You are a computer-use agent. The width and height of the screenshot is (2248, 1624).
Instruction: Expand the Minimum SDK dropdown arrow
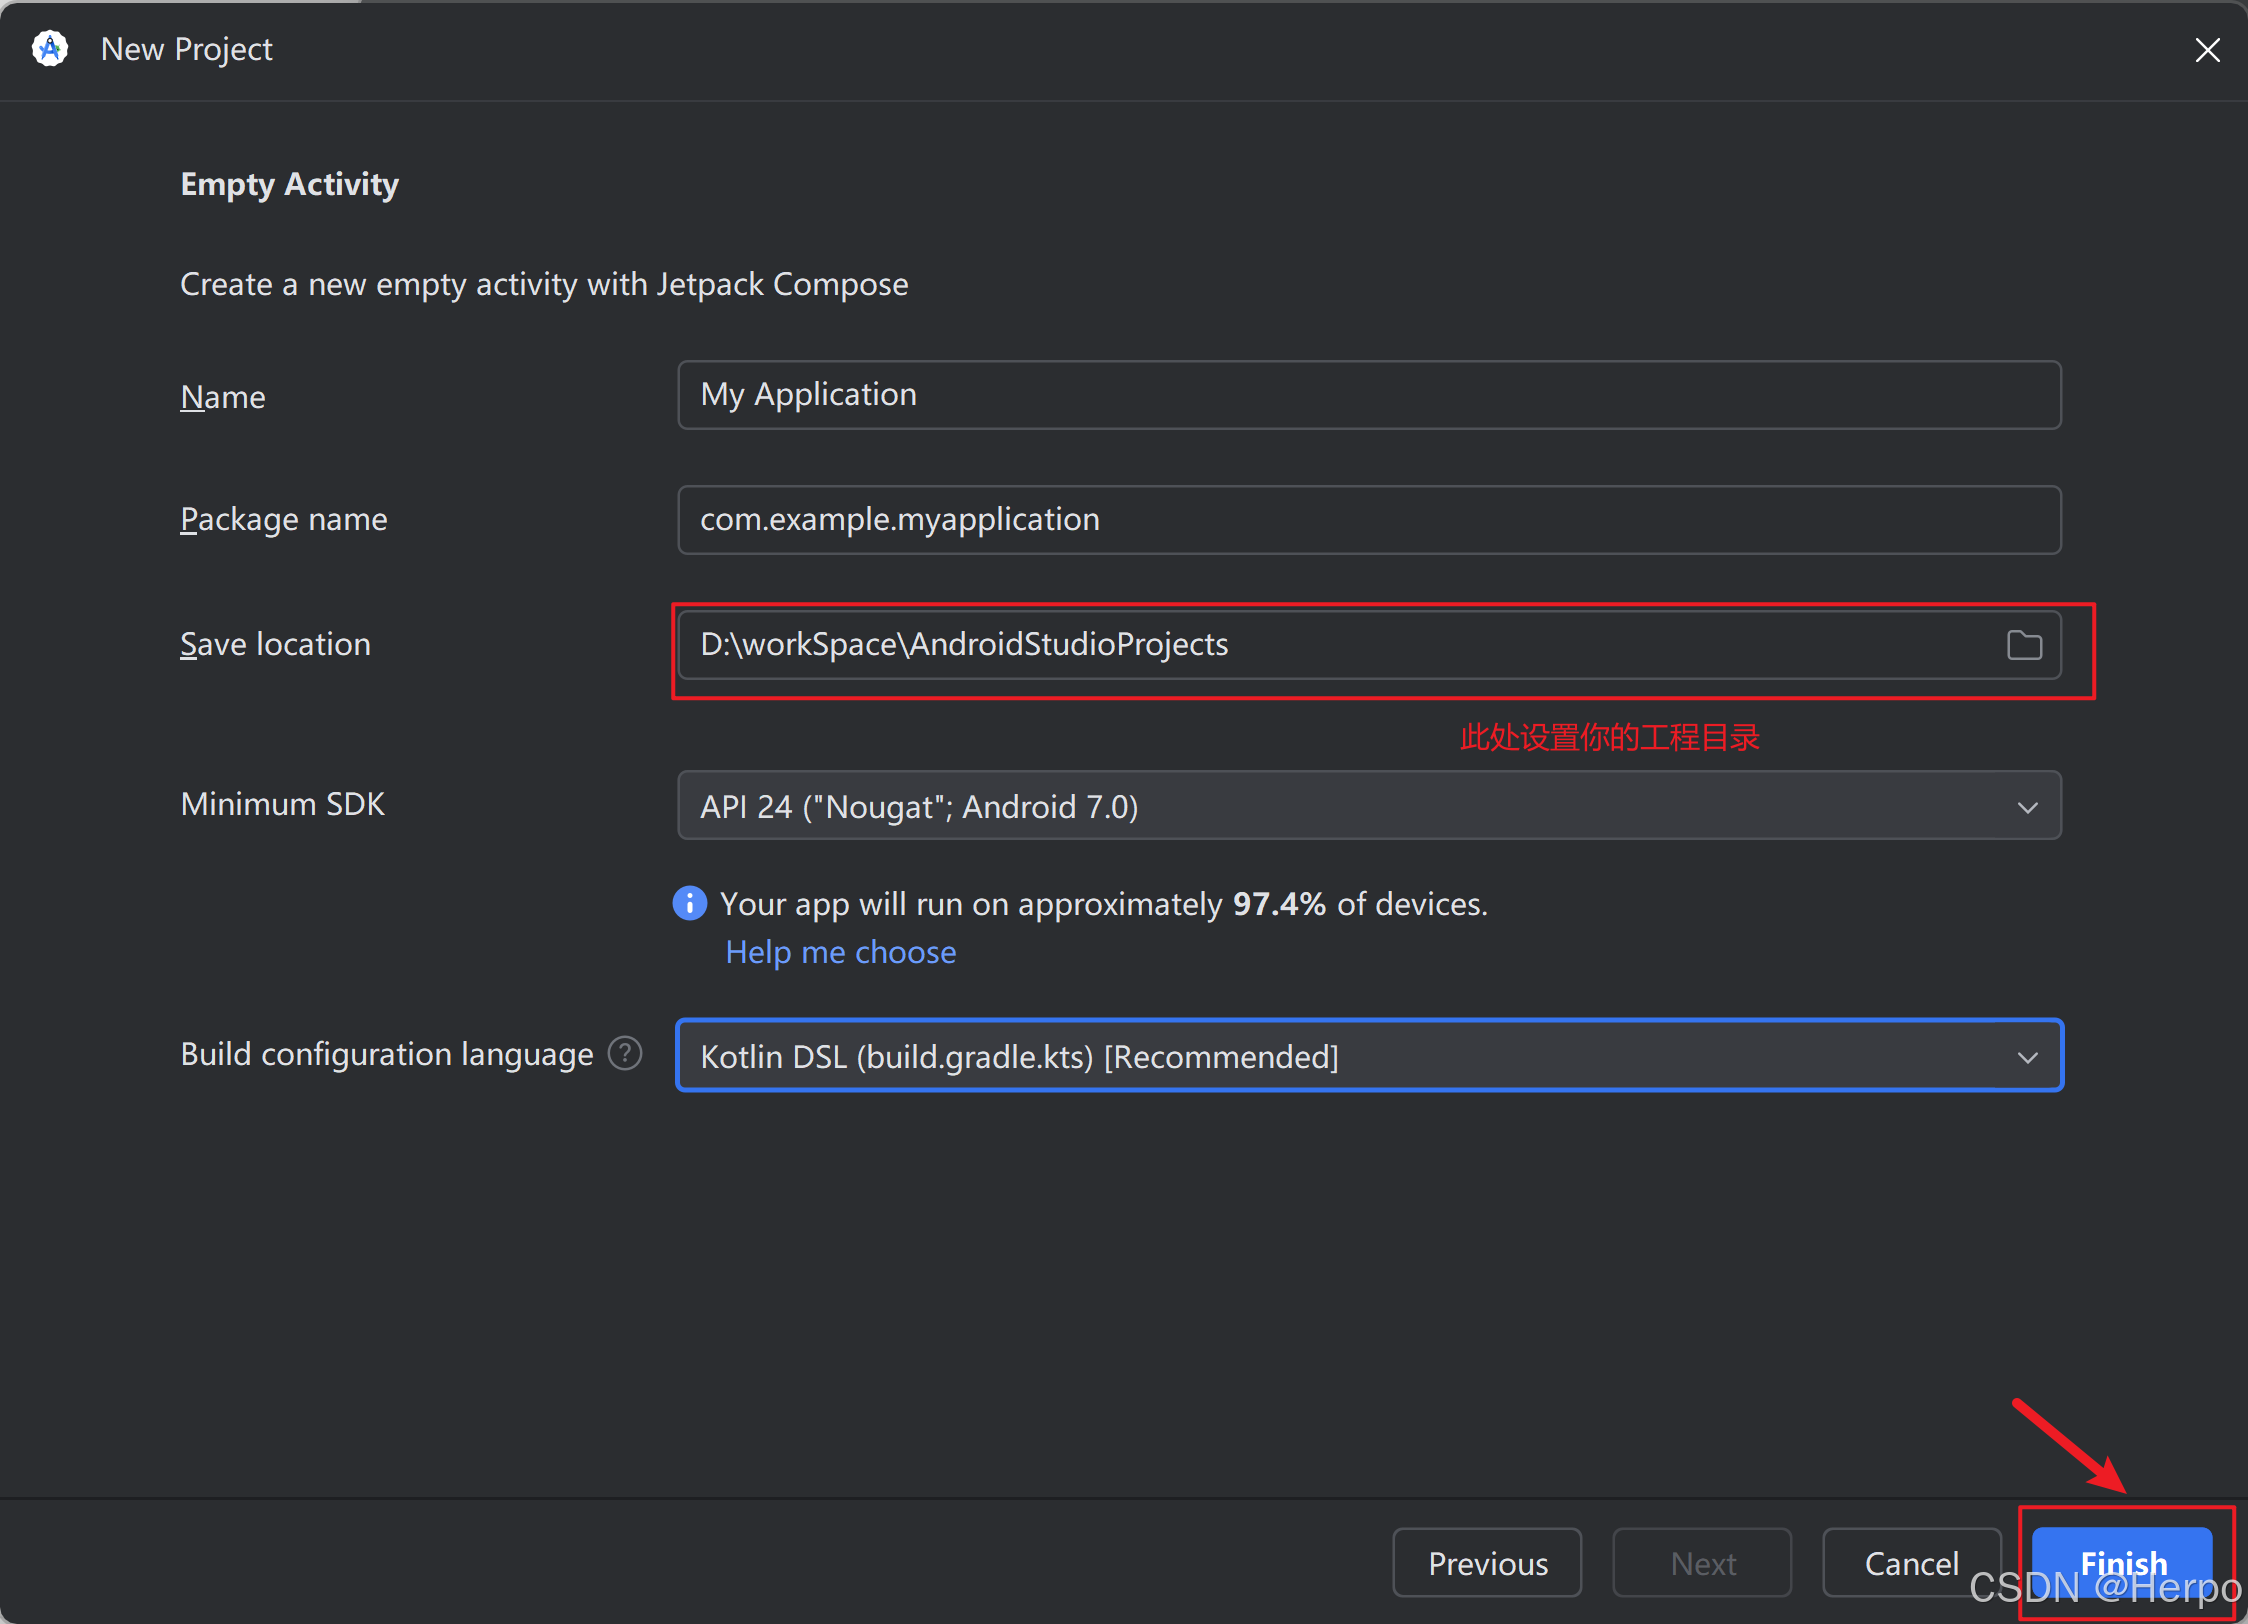(2027, 807)
